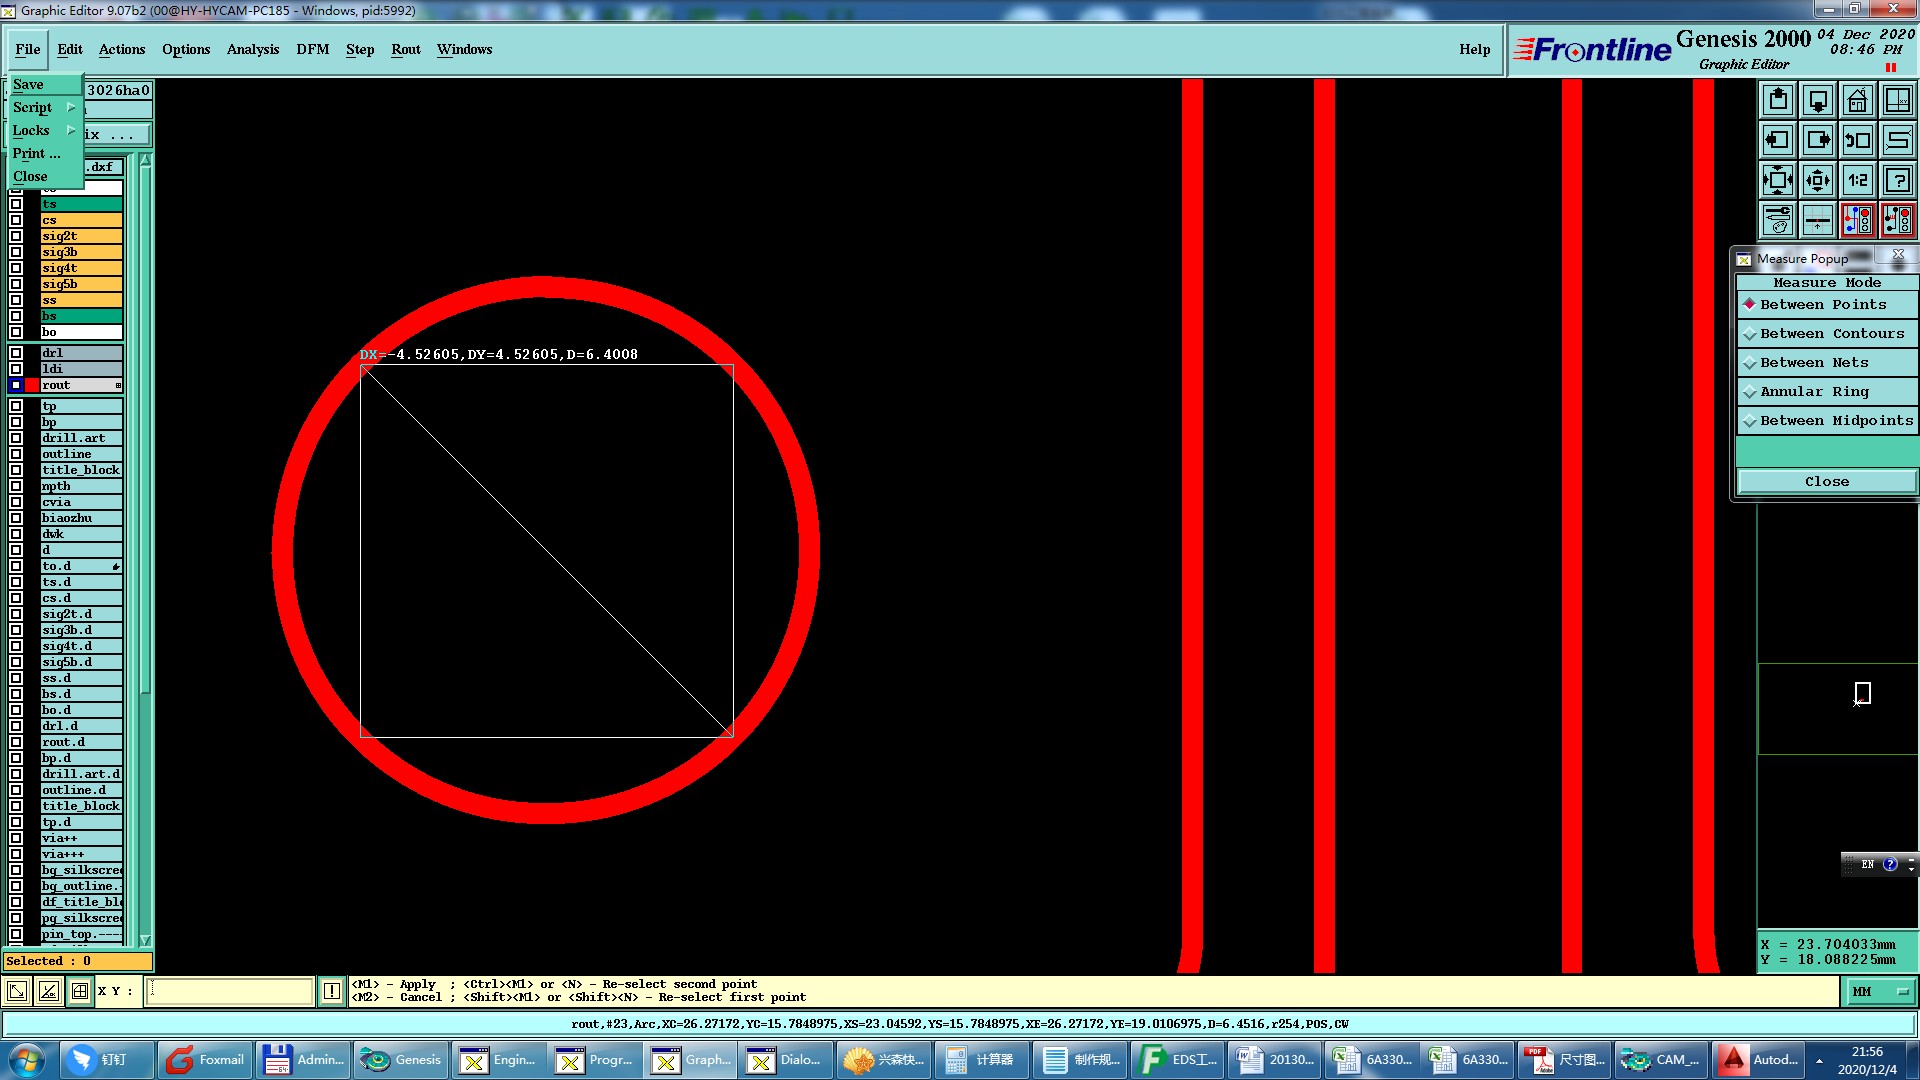The height and width of the screenshot is (1080, 1920).
Task: Click the zoom out arrows icon
Action: pos(1818,180)
